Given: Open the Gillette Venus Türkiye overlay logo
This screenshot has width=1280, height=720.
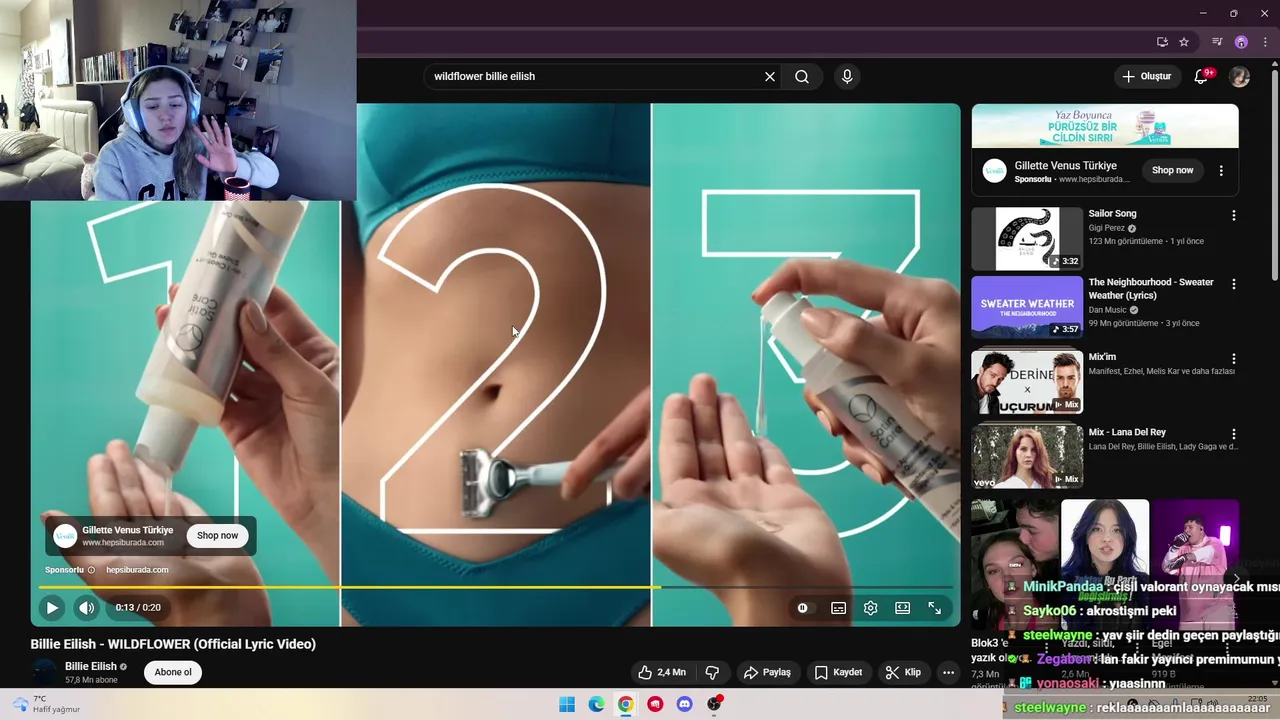Looking at the screenshot, I should [x=65, y=535].
